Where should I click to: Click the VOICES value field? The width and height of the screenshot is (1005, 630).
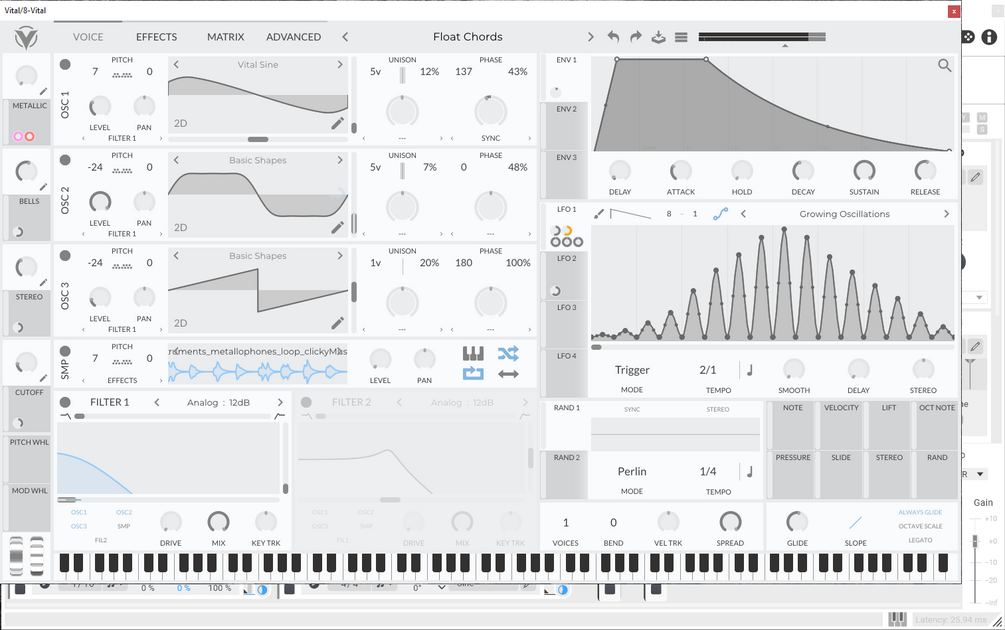coord(565,523)
